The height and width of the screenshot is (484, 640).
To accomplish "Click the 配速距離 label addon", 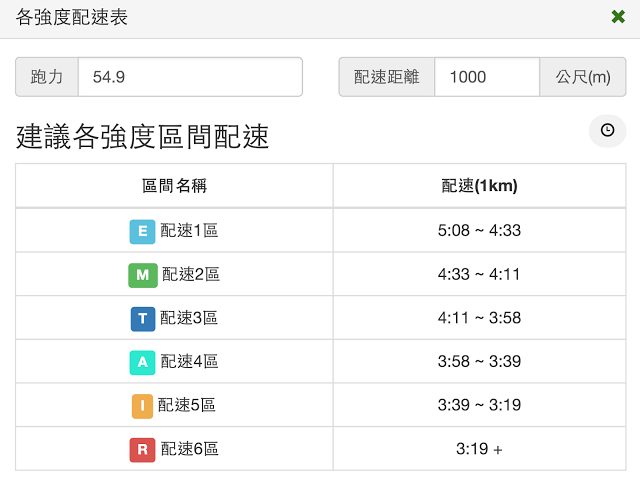I will pyautogui.click(x=387, y=77).
